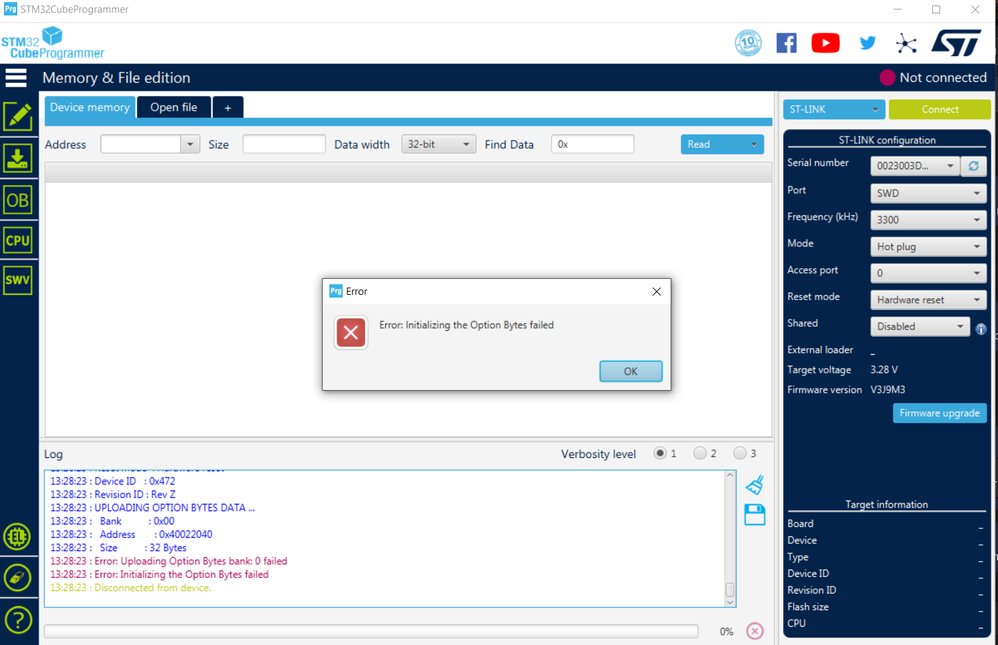This screenshot has width=998, height=645.
Task: Click the 10 years anniversary badge
Action: tap(748, 43)
